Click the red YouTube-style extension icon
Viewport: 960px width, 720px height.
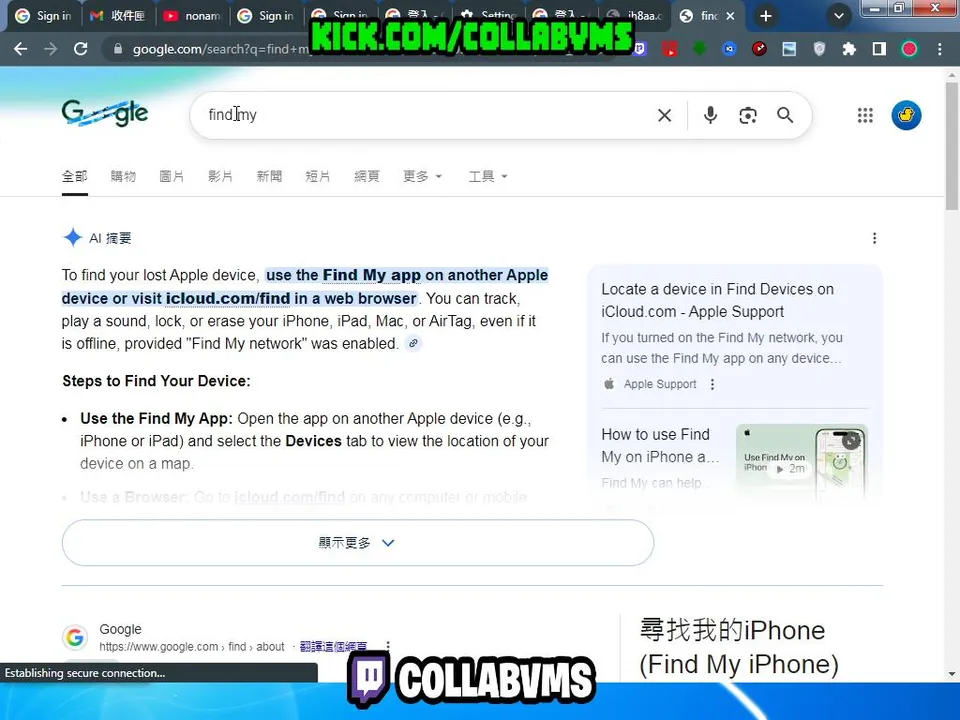(x=669, y=49)
